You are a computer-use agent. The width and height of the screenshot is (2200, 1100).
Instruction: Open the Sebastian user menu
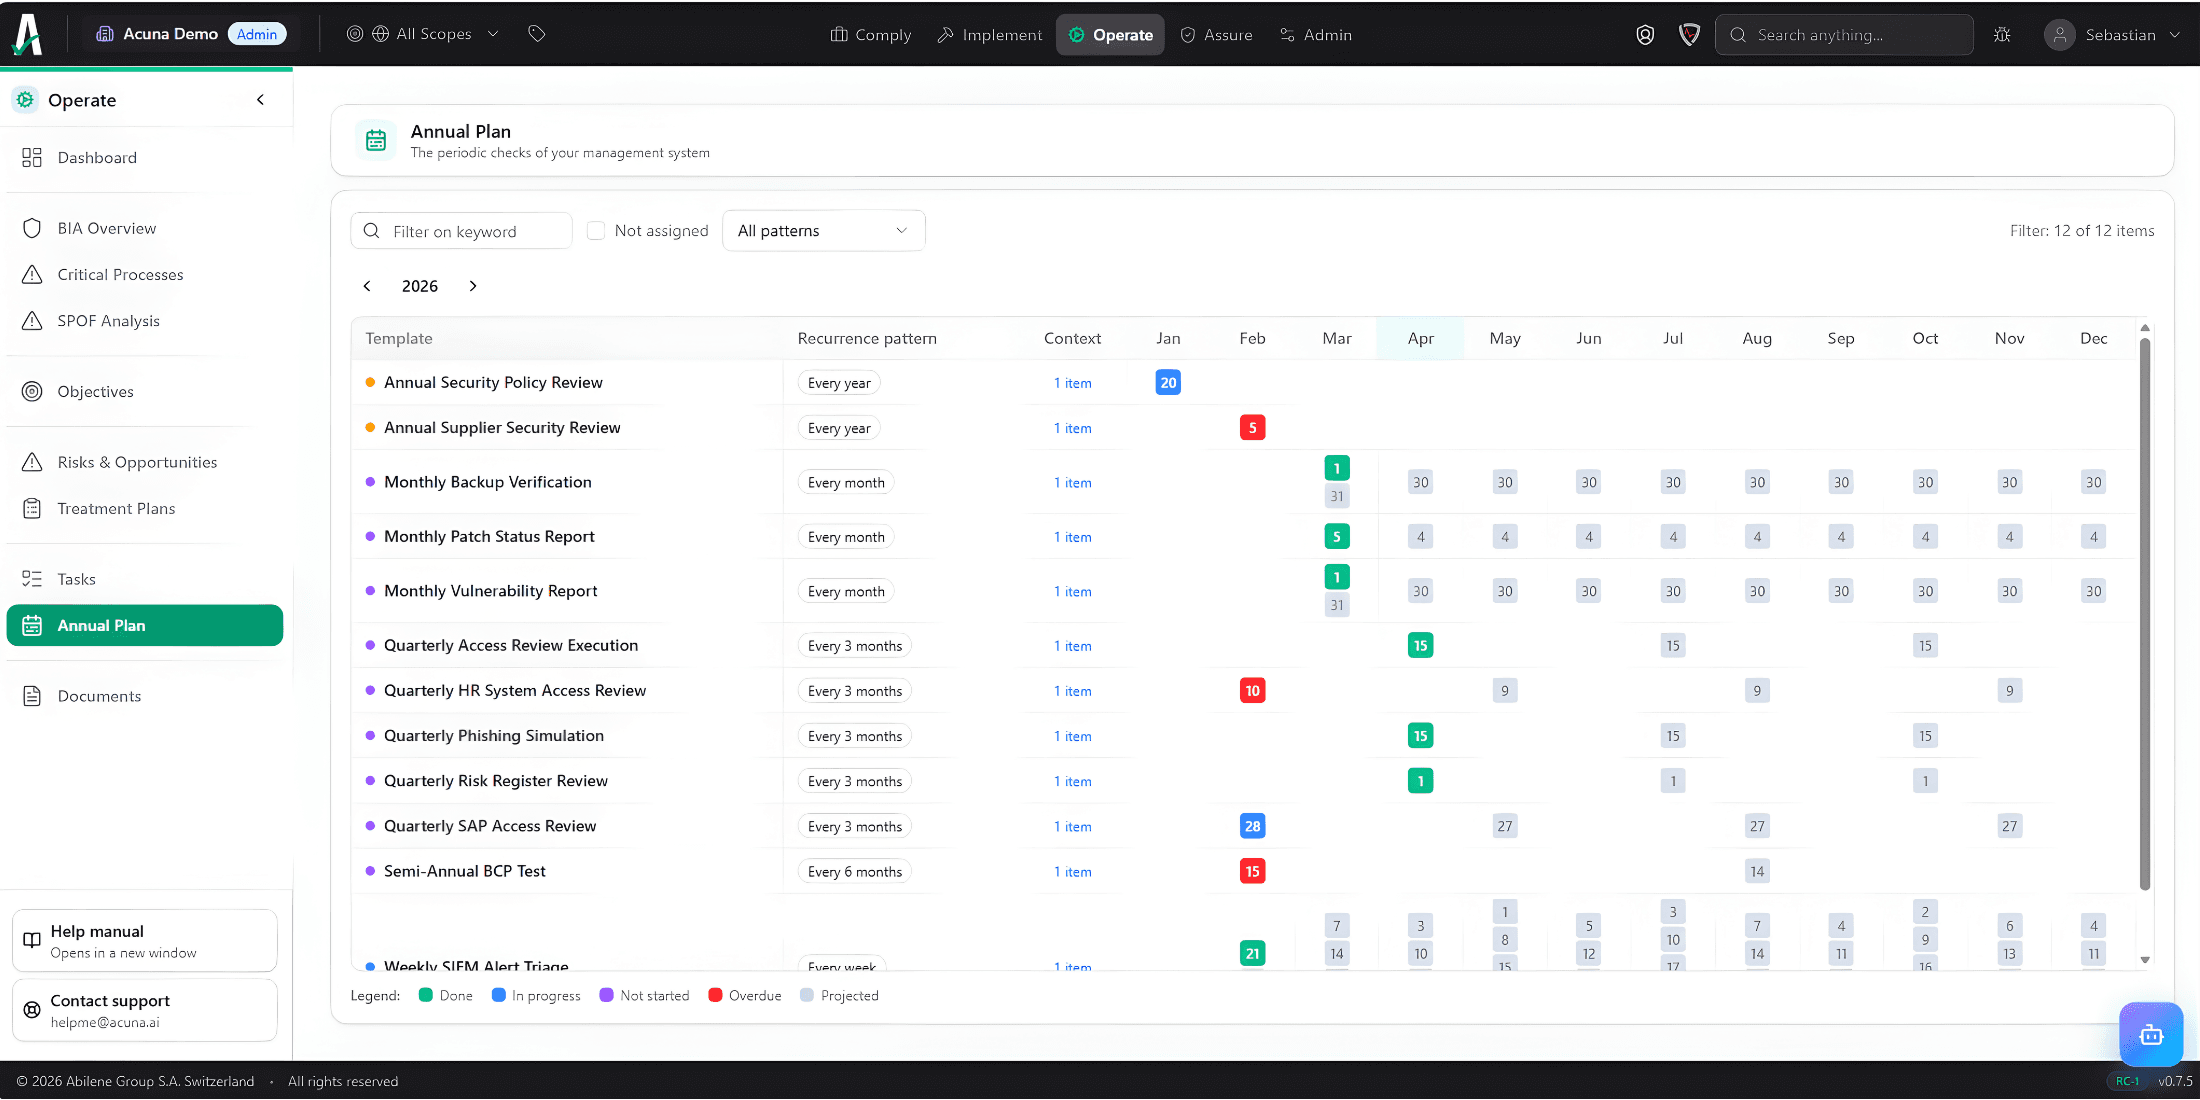2112,35
